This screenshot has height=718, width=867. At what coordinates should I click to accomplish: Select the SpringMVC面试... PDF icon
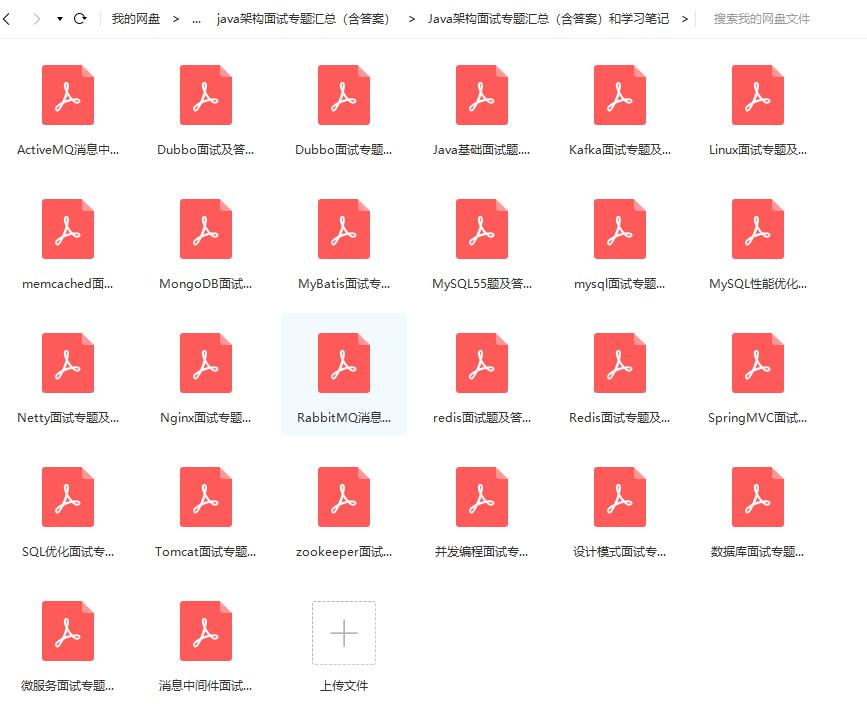pos(758,363)
